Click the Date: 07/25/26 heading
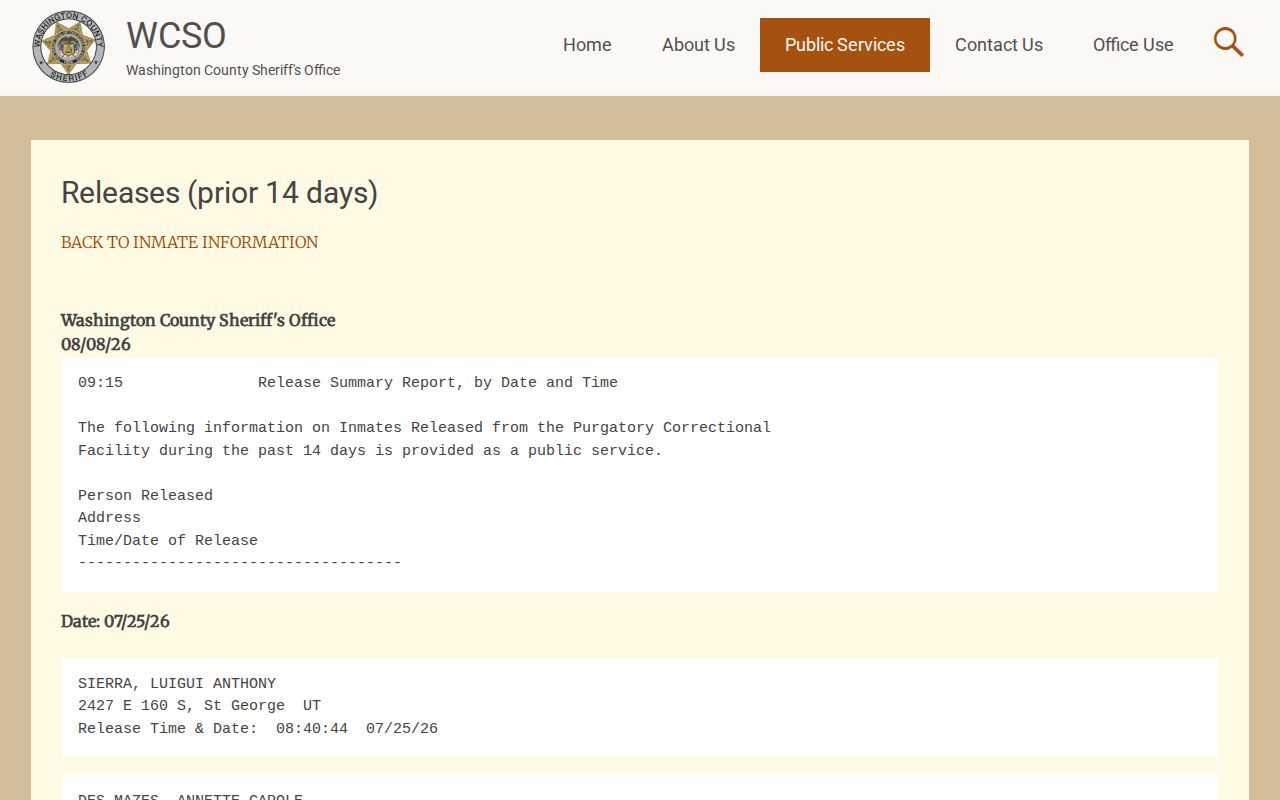This screenshot has height=800, width=1280. click(115, 621)
